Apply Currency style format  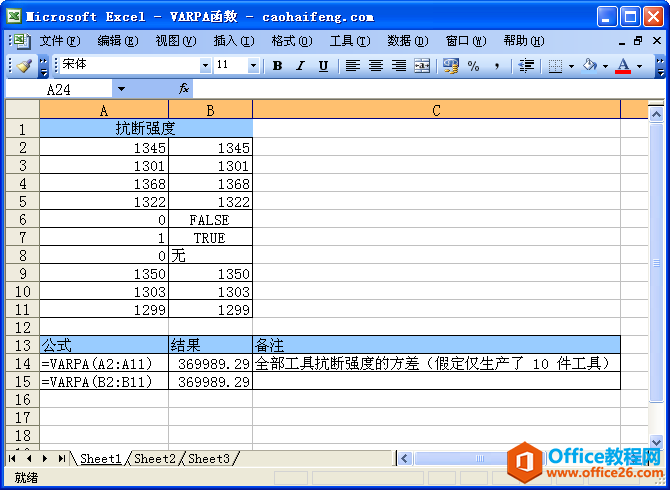pyautogui.click(x=451, y=66)
